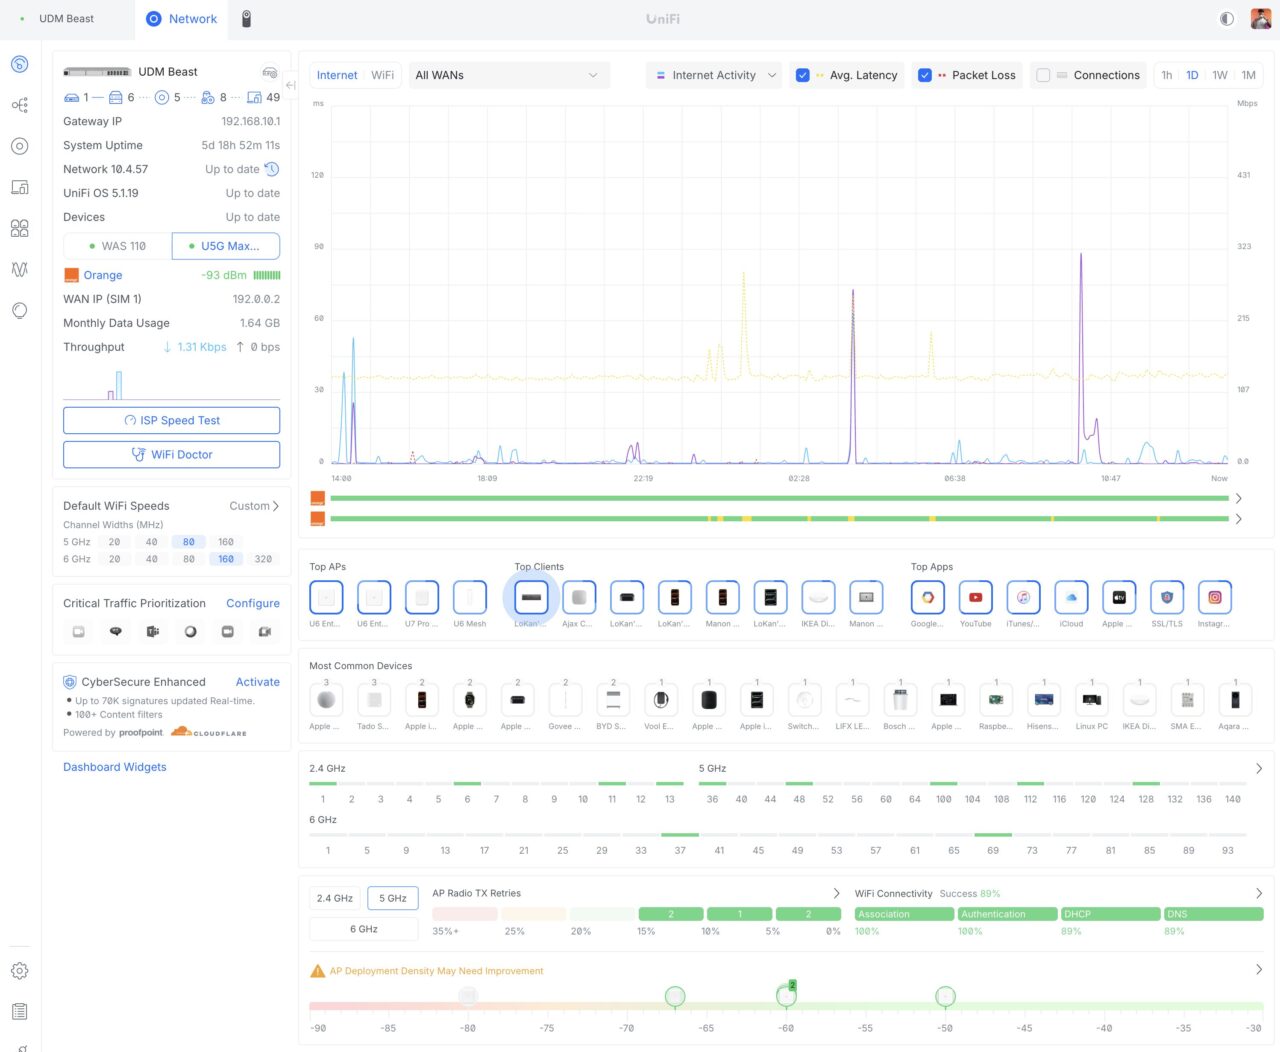This screenshot has height=1052, width=1280.
Task: Click the density marker badged 2 near -60
Action: [786, 995]
